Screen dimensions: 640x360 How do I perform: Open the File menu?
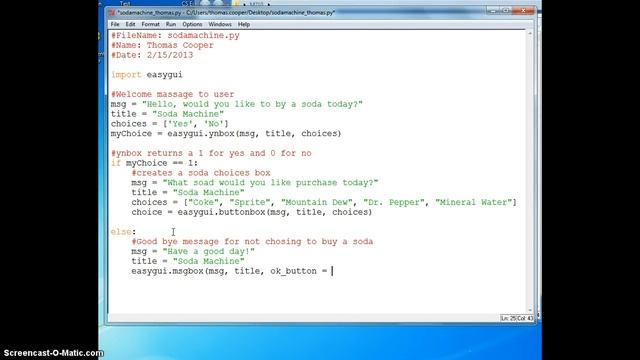tap(115, 24)
